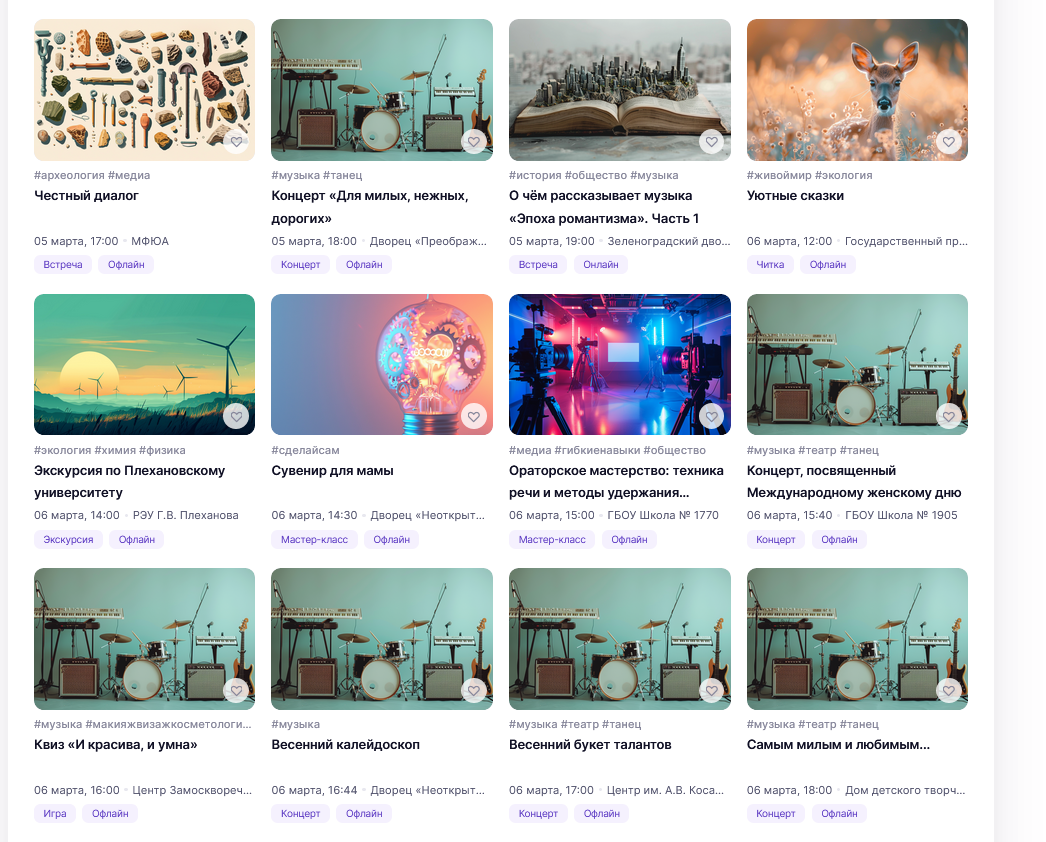Click hashtags «#живоймир #экология»

(x=809, y=175)
